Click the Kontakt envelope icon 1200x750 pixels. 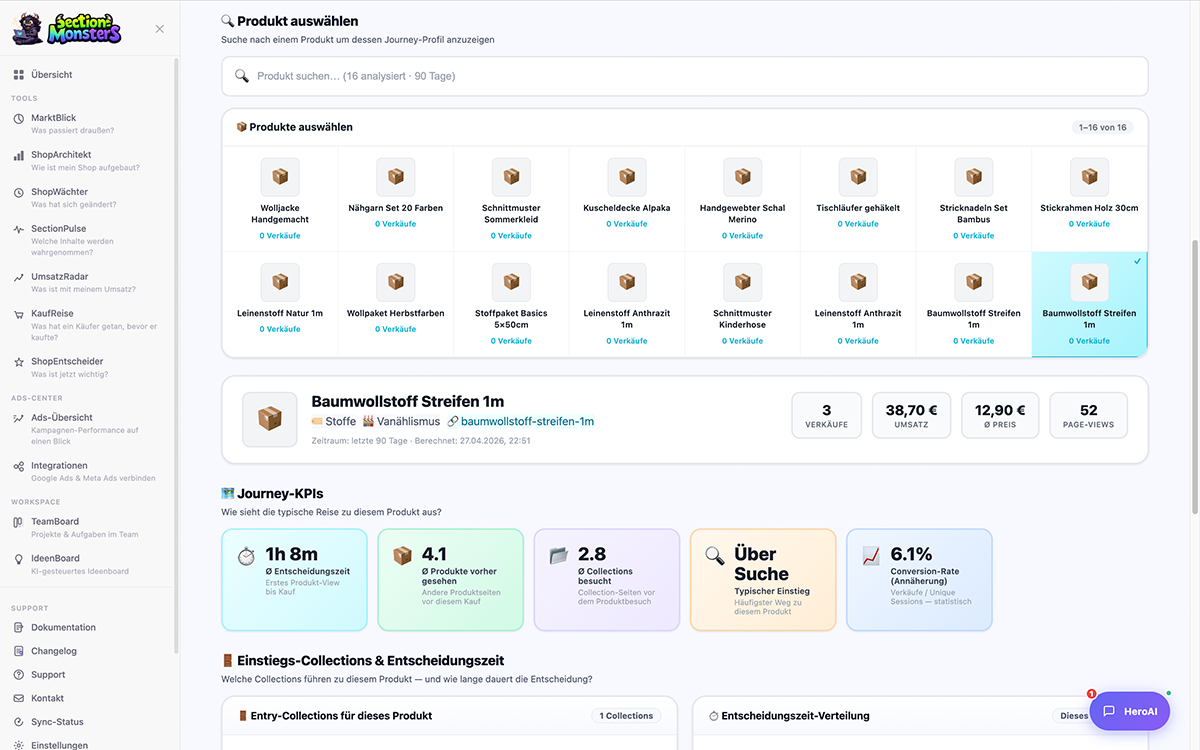[x=19, y=698]
